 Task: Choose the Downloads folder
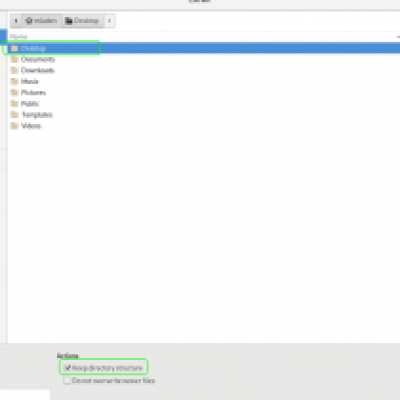tap(204, 70)
